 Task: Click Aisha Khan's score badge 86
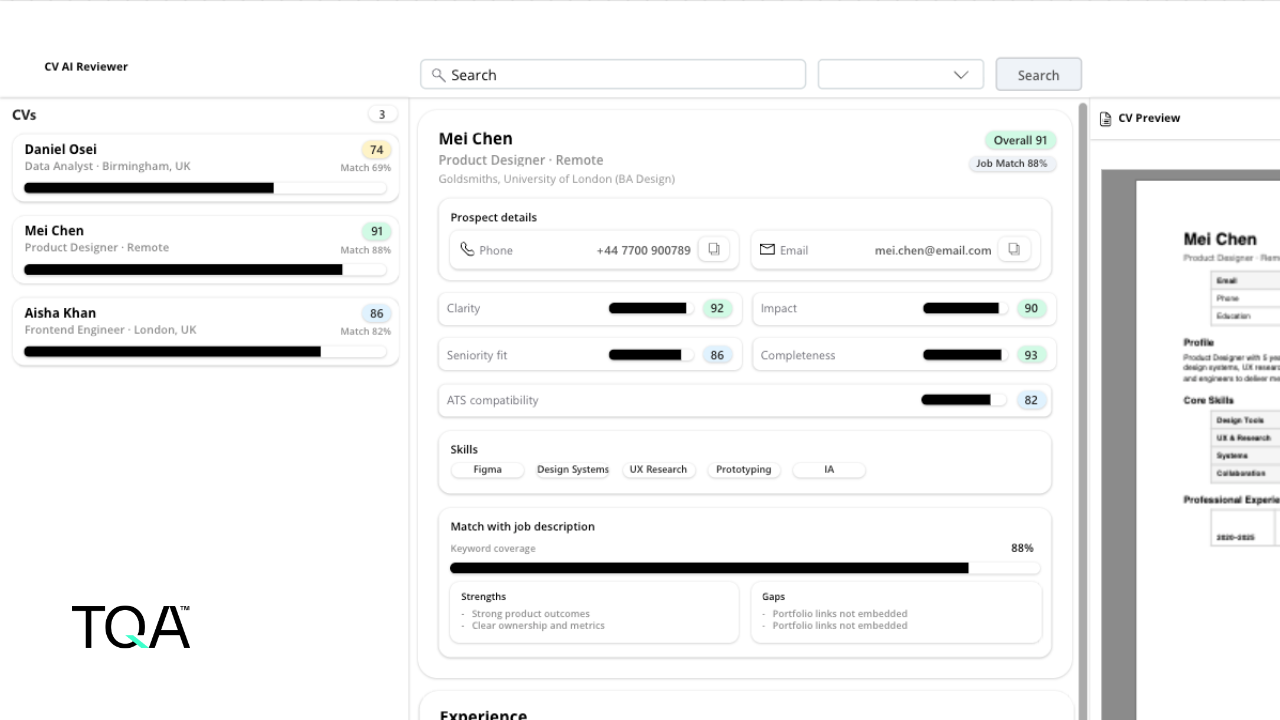point(377,314)
